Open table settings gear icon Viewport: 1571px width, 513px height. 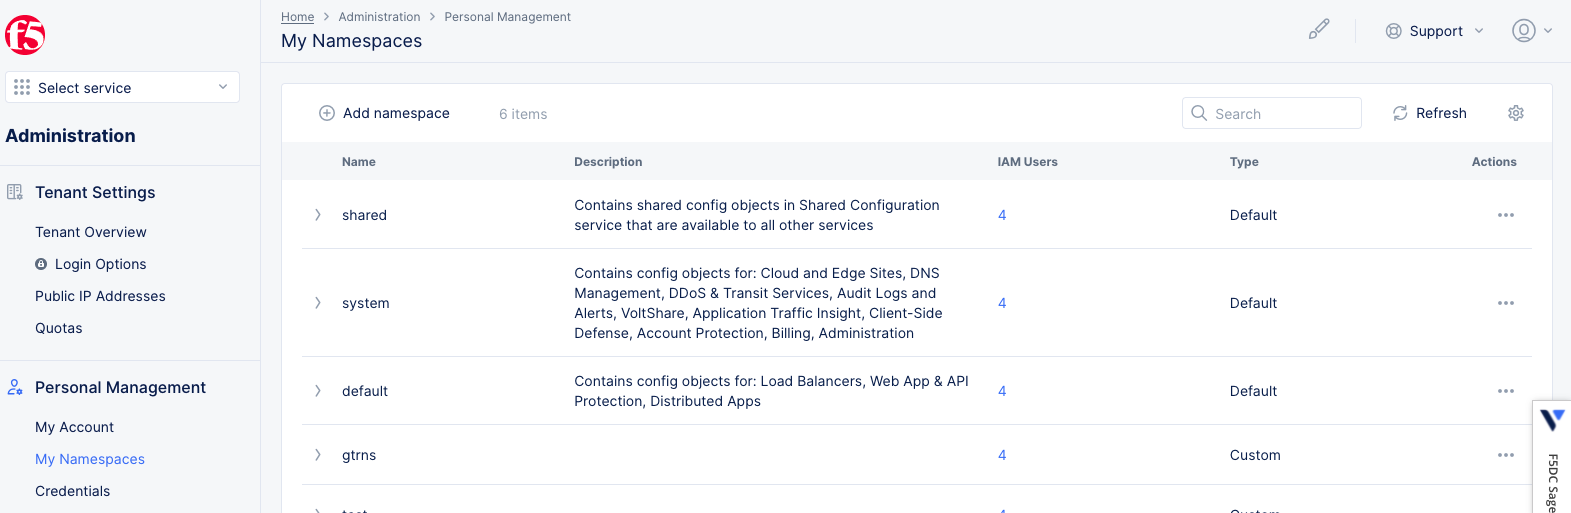coord(1515,113)
